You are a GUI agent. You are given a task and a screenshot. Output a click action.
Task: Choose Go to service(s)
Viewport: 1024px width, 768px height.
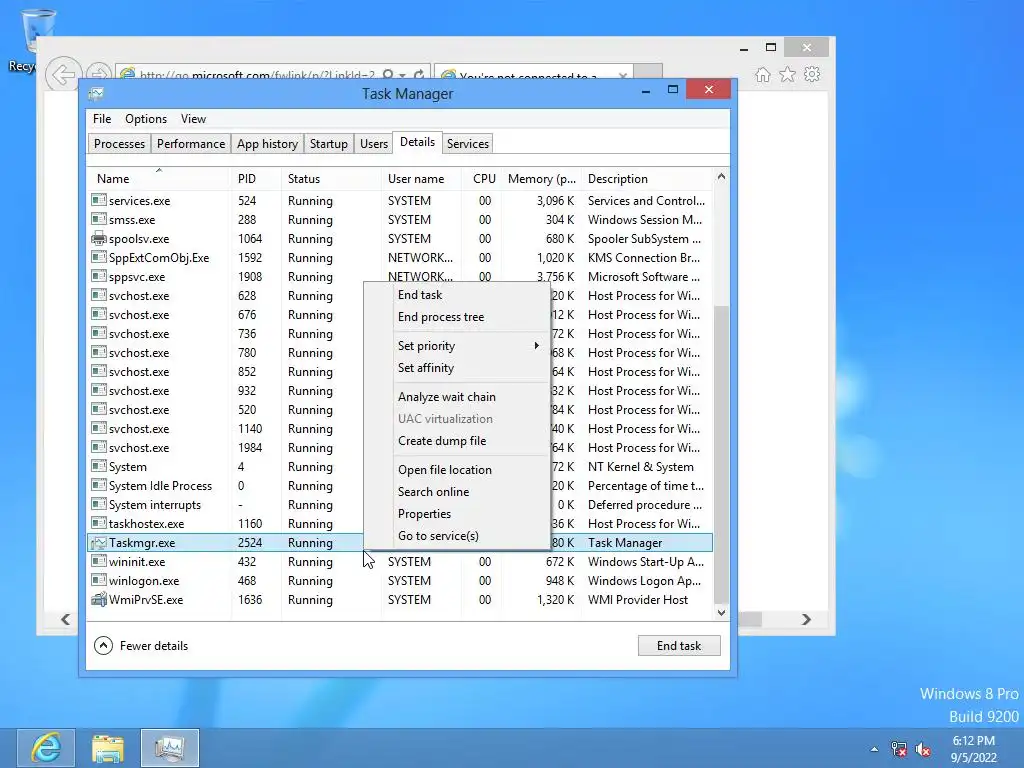point(456,536)
